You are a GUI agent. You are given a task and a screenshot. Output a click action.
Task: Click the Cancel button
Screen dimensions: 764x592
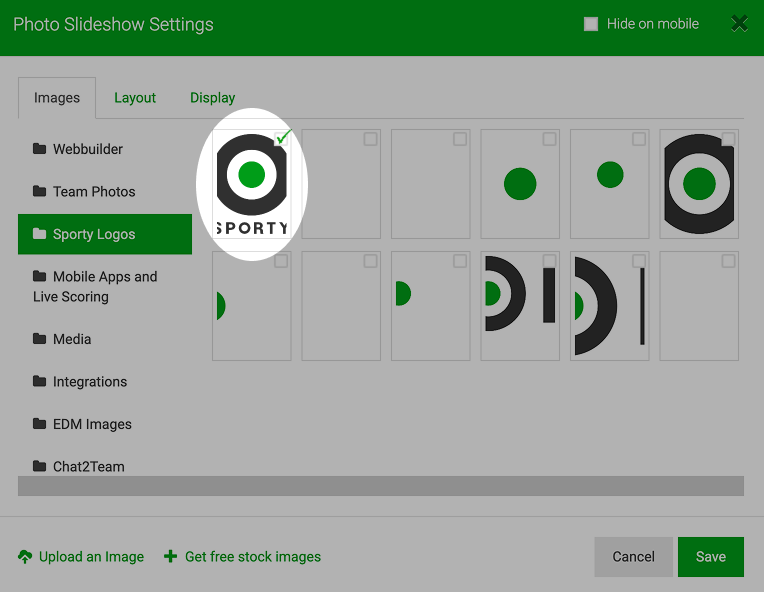click(x=633, y=556)
